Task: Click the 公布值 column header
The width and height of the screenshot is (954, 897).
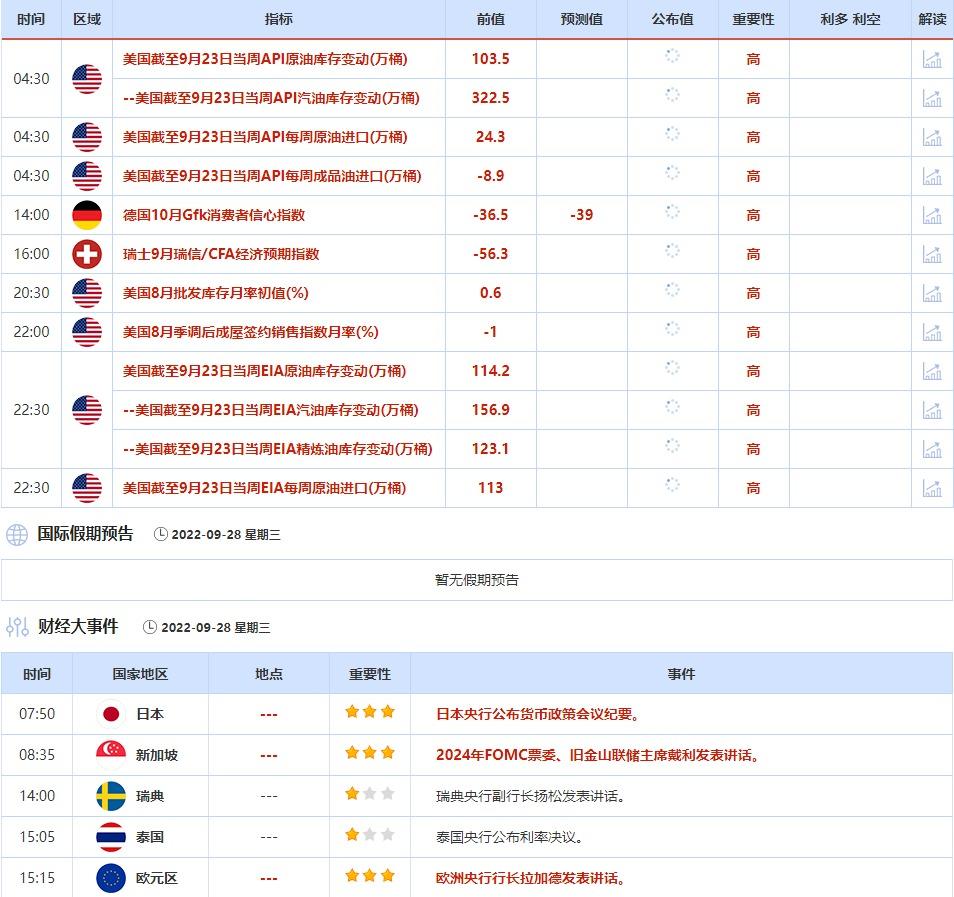Action: coord(672,19)
